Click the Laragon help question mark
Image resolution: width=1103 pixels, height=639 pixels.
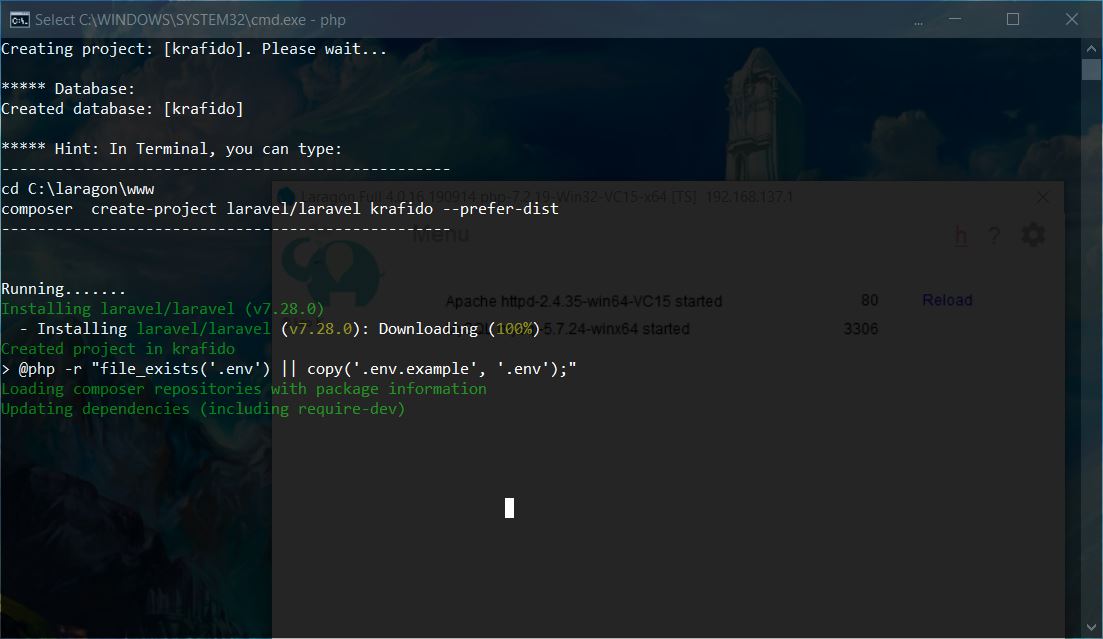(994, 235)
